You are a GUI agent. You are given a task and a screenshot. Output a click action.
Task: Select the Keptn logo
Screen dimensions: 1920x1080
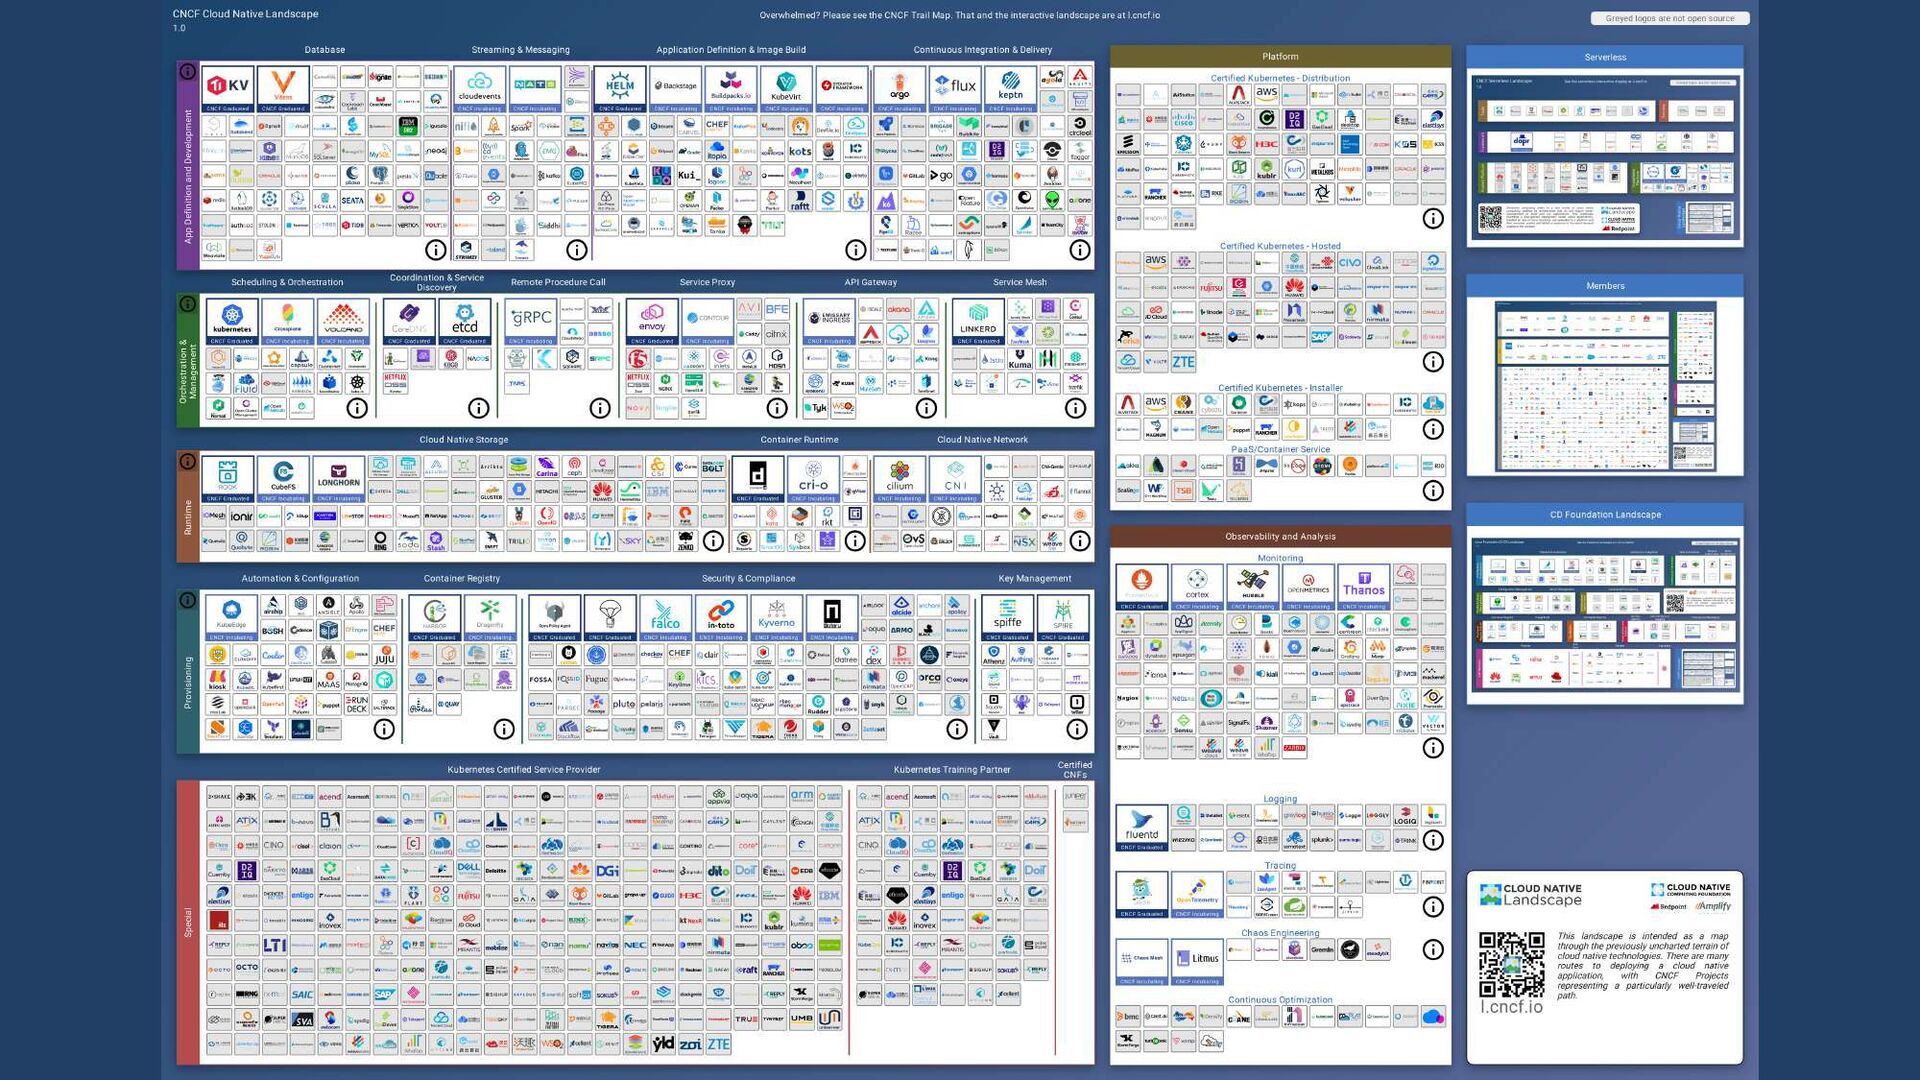point(1011,89)
